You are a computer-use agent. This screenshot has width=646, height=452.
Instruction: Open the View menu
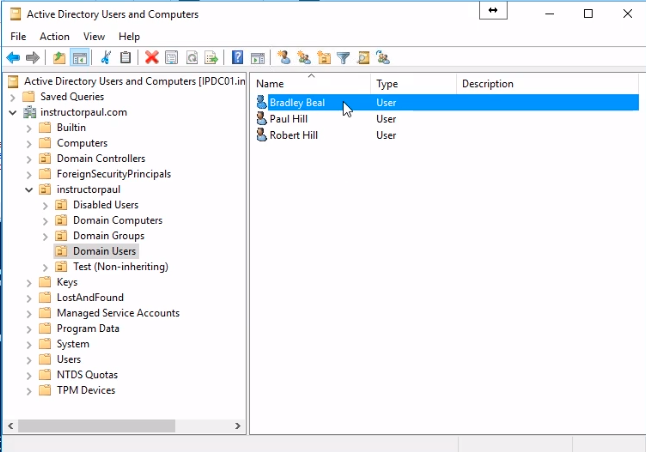point(94,36)
